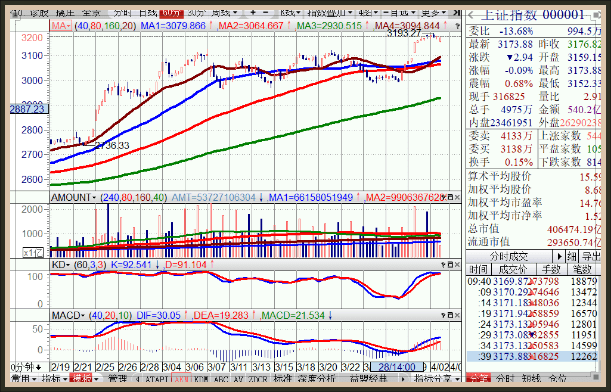
Task: Select the 30分 period tab
Action: (196, 13)
